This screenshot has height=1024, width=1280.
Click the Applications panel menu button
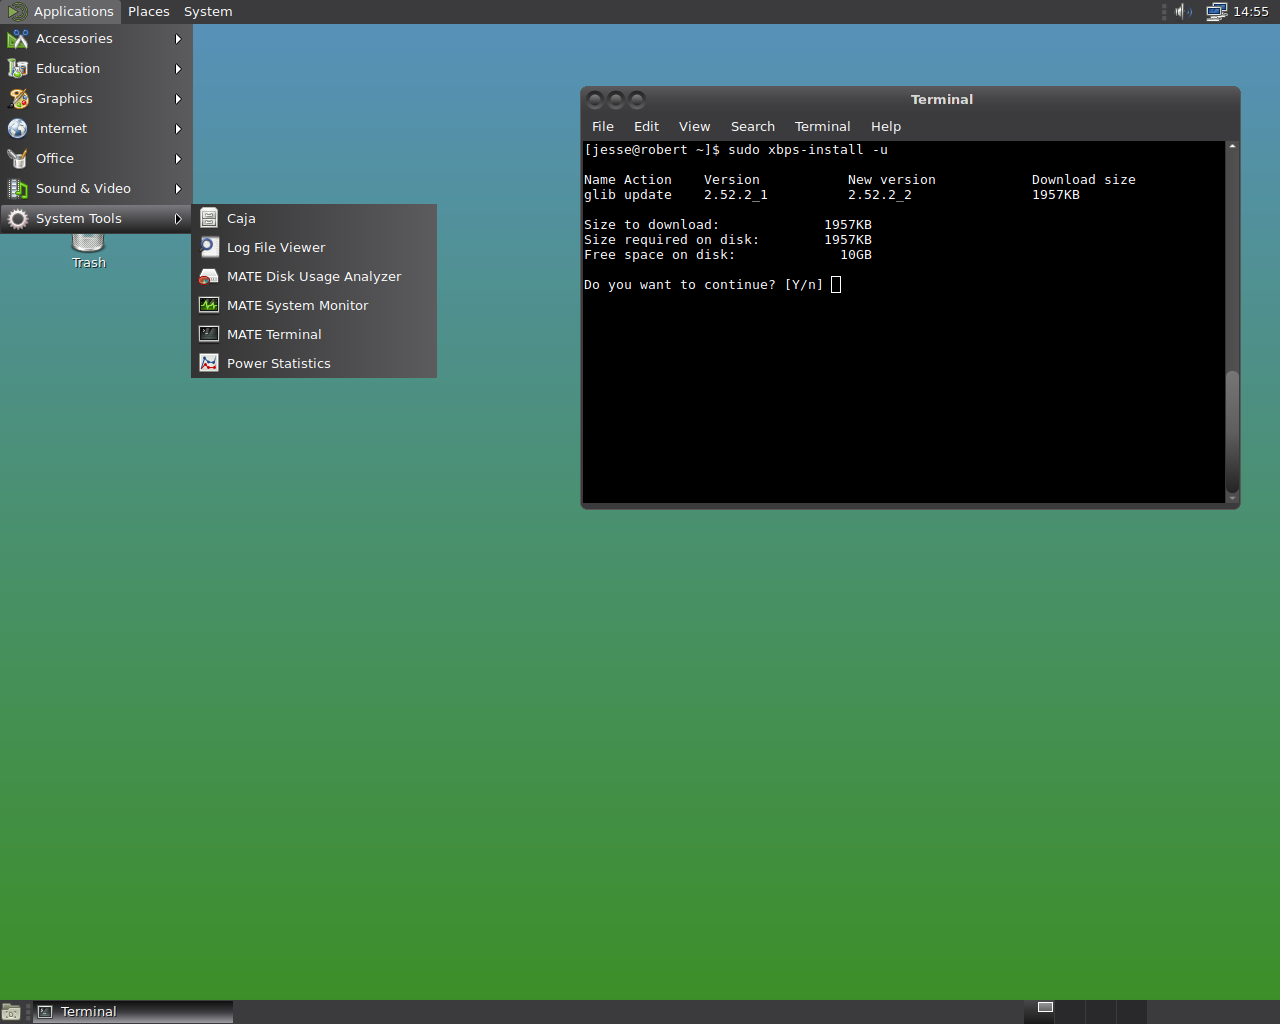pyautogui.click(x=61, y=11)
